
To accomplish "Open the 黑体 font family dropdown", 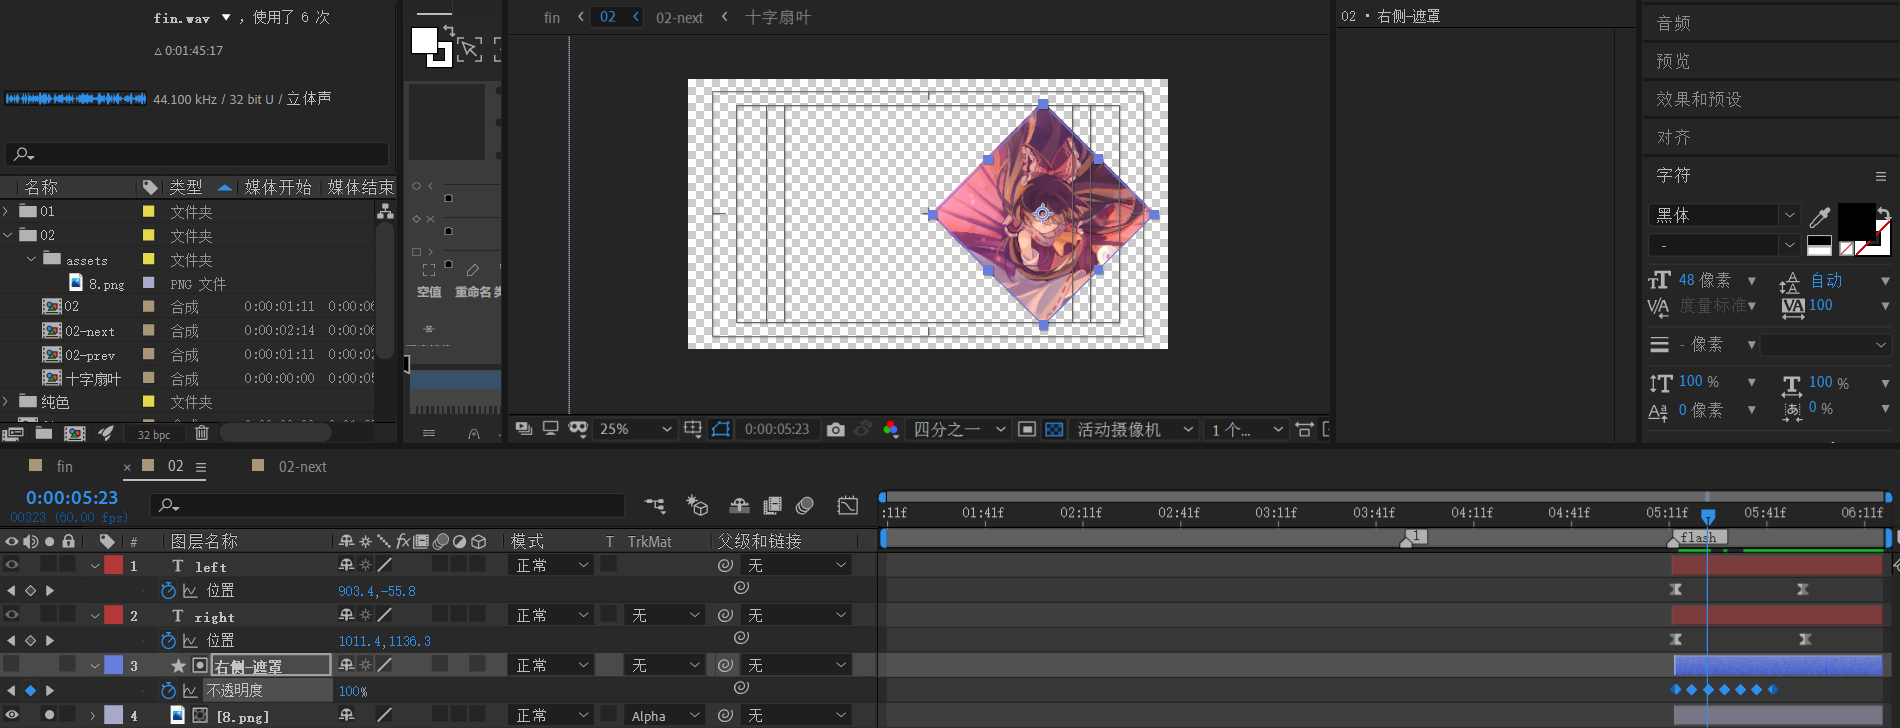I will pyautogui.click(x=1724, y=215).
